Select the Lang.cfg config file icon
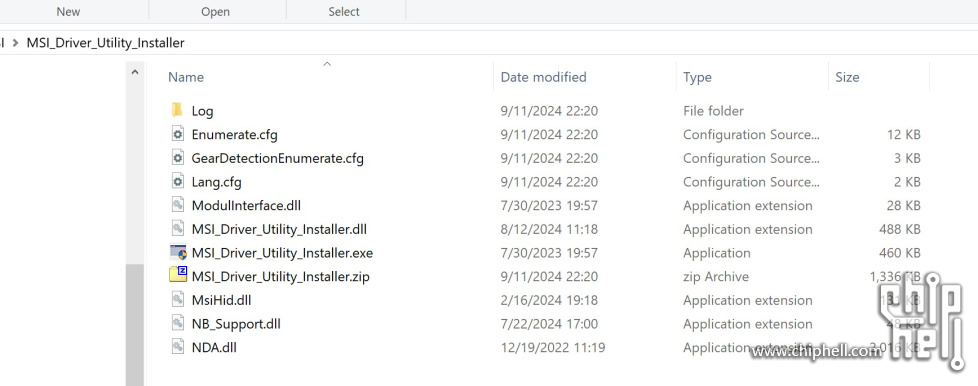This screenshot has height=386, width=978. point(178,181)
